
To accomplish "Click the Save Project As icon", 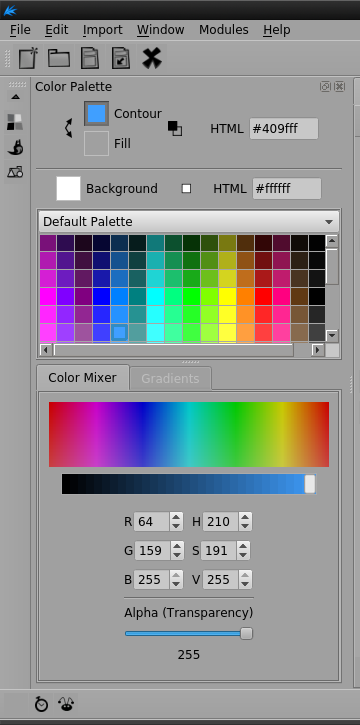I will pos(121,58).
